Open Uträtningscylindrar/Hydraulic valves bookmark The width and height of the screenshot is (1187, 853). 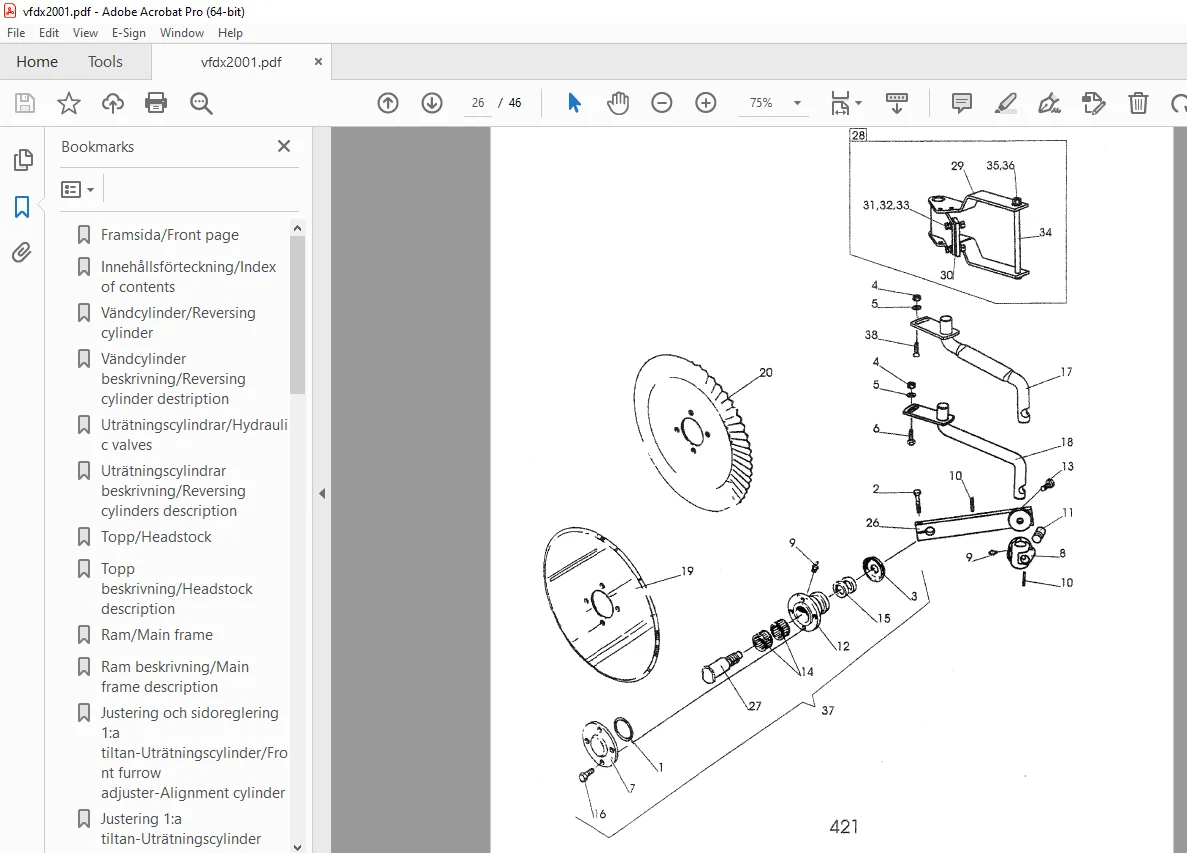194,434
